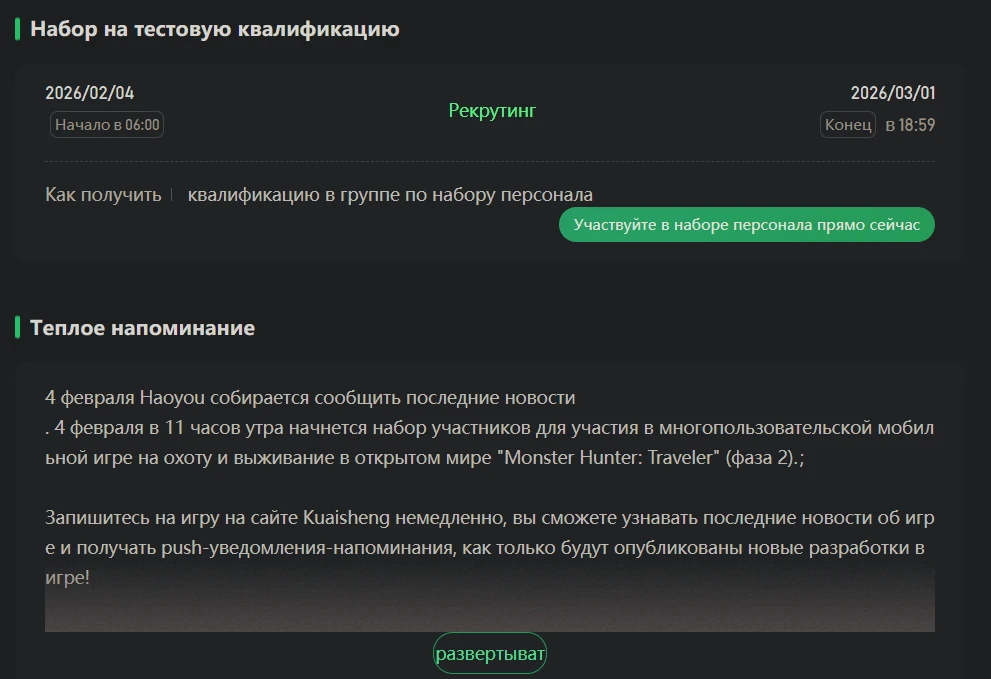Click the green join recruitment button
The width and height of the screenshot is (991, 679).
click(x=746, y=225)
